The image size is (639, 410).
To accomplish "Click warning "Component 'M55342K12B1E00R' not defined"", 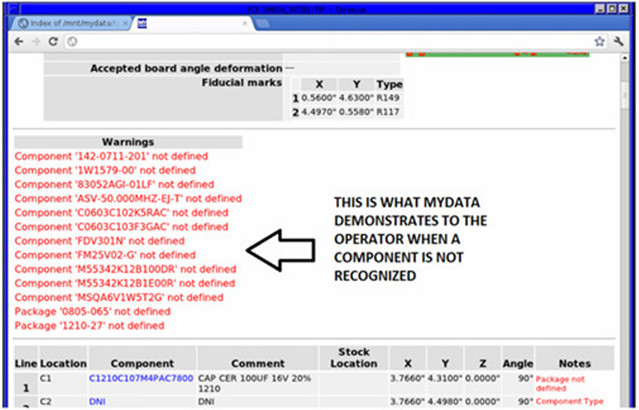I will click(x=125, y=283).
